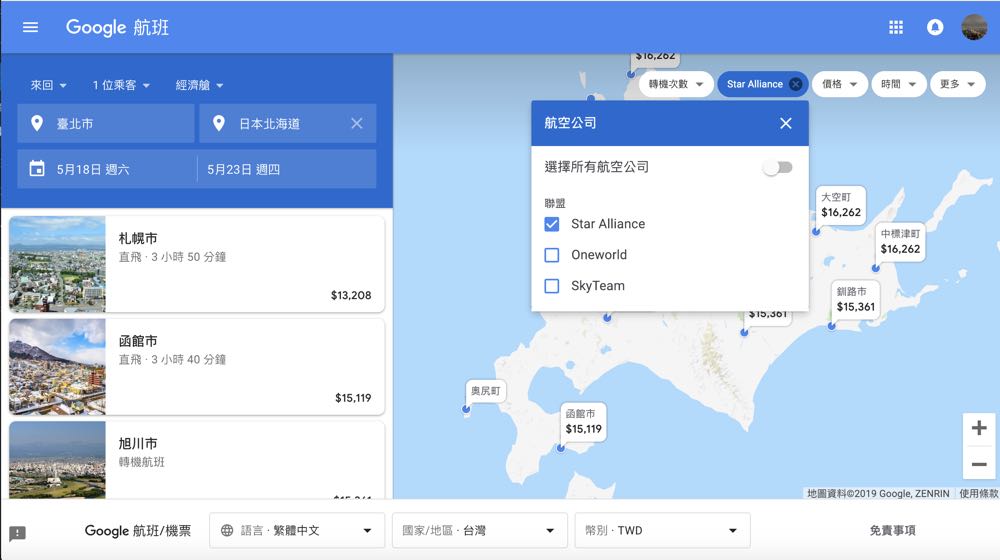Click the feedback icon in footer
Viewport: 1000px width, 560px height.
[x=17, y=533]
